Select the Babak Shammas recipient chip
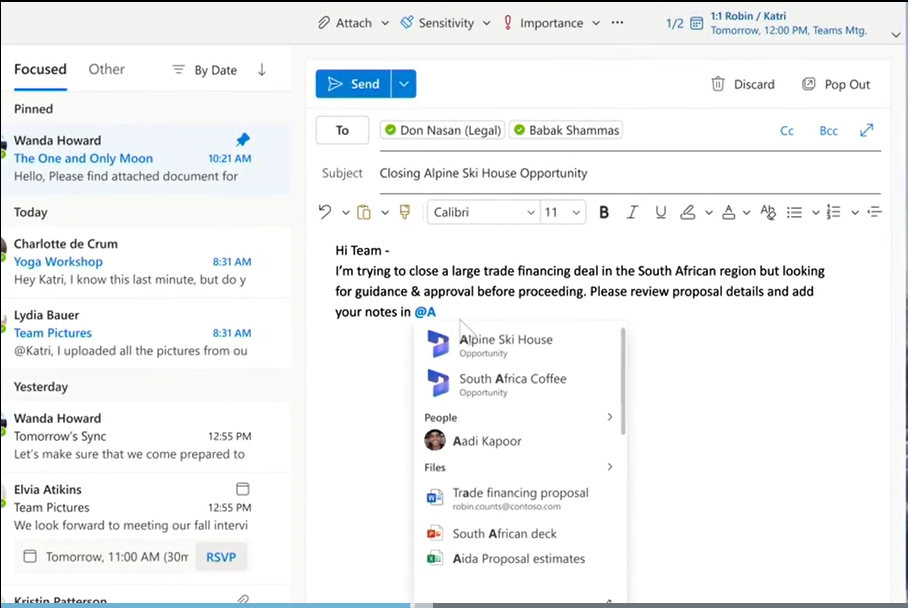The image size is (908, 608). pyautogui.click(x=567, y=130)
